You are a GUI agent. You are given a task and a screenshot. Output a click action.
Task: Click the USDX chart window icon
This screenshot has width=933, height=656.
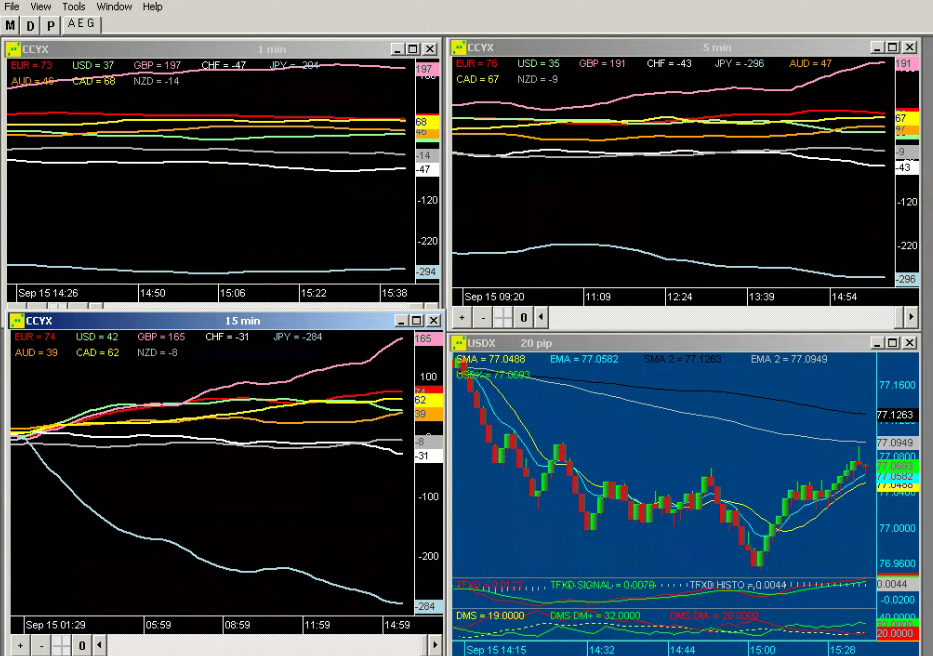(459, 343)
